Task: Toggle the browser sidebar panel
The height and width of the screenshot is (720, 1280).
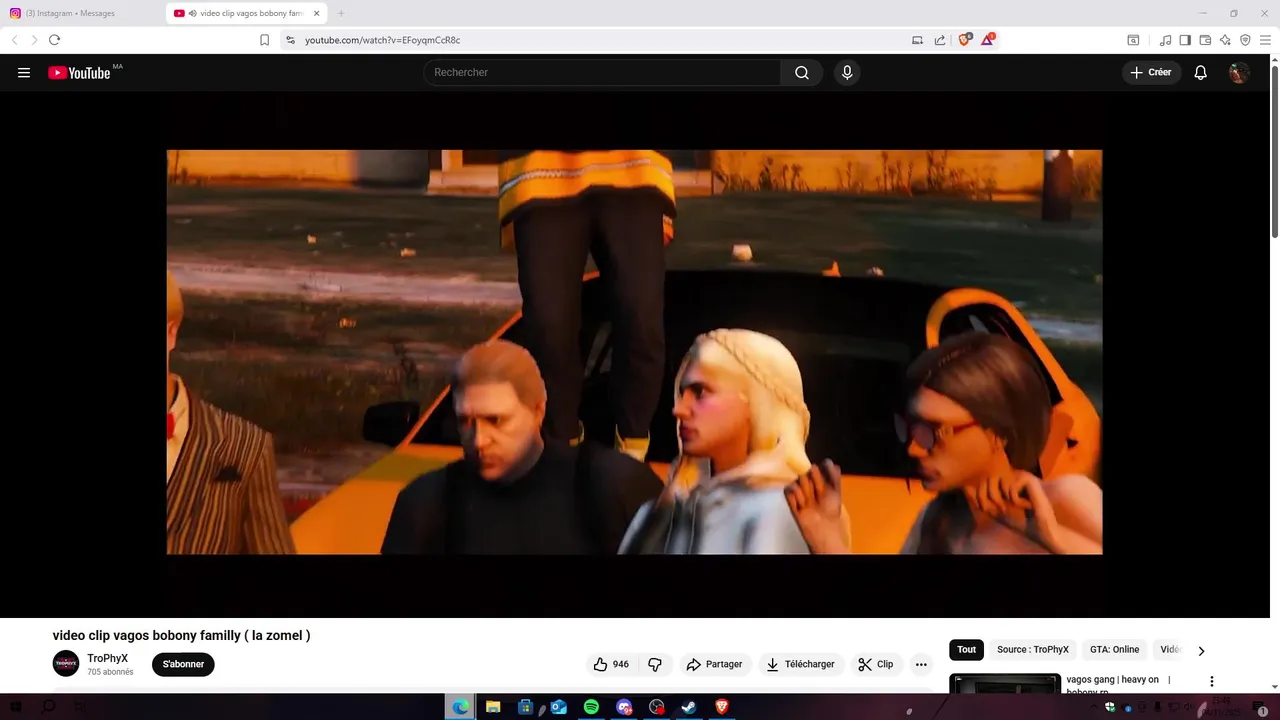Action: pyautogui.click(x=1185, y=40)
